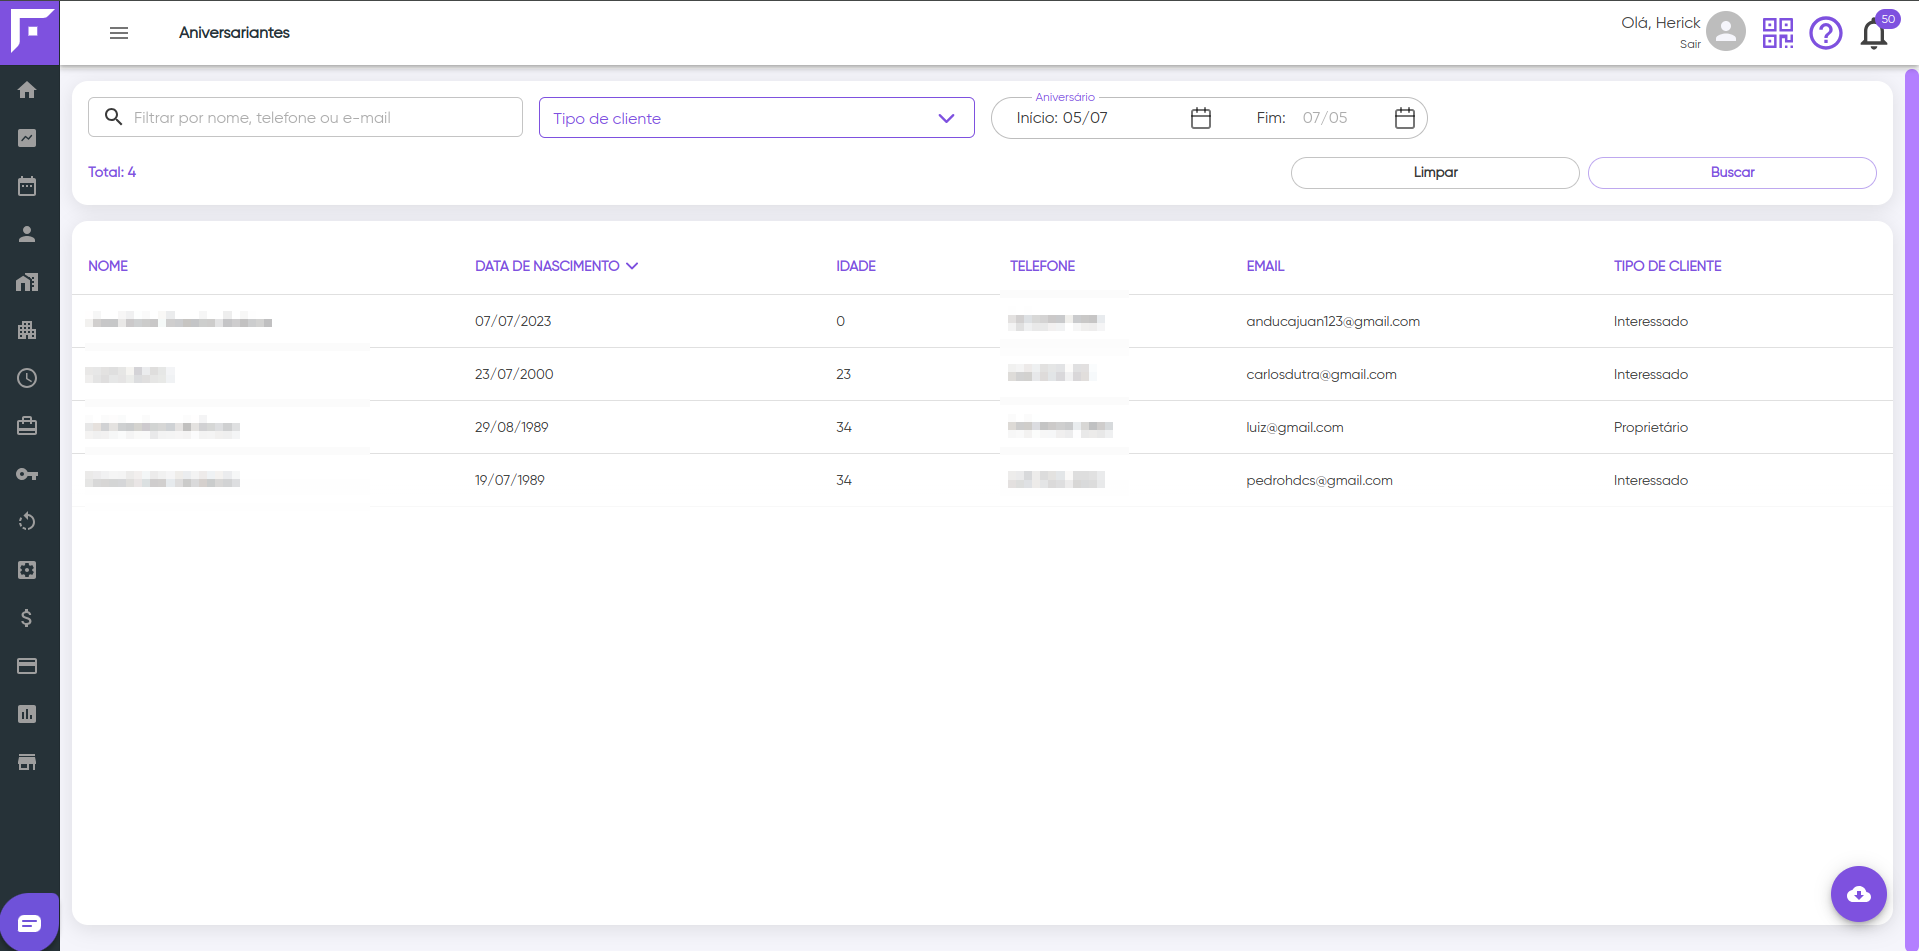The height and width of the screenshot is (951, 1919).
Task: Open the Início date calendar picker
Action: pos(1201,118)
